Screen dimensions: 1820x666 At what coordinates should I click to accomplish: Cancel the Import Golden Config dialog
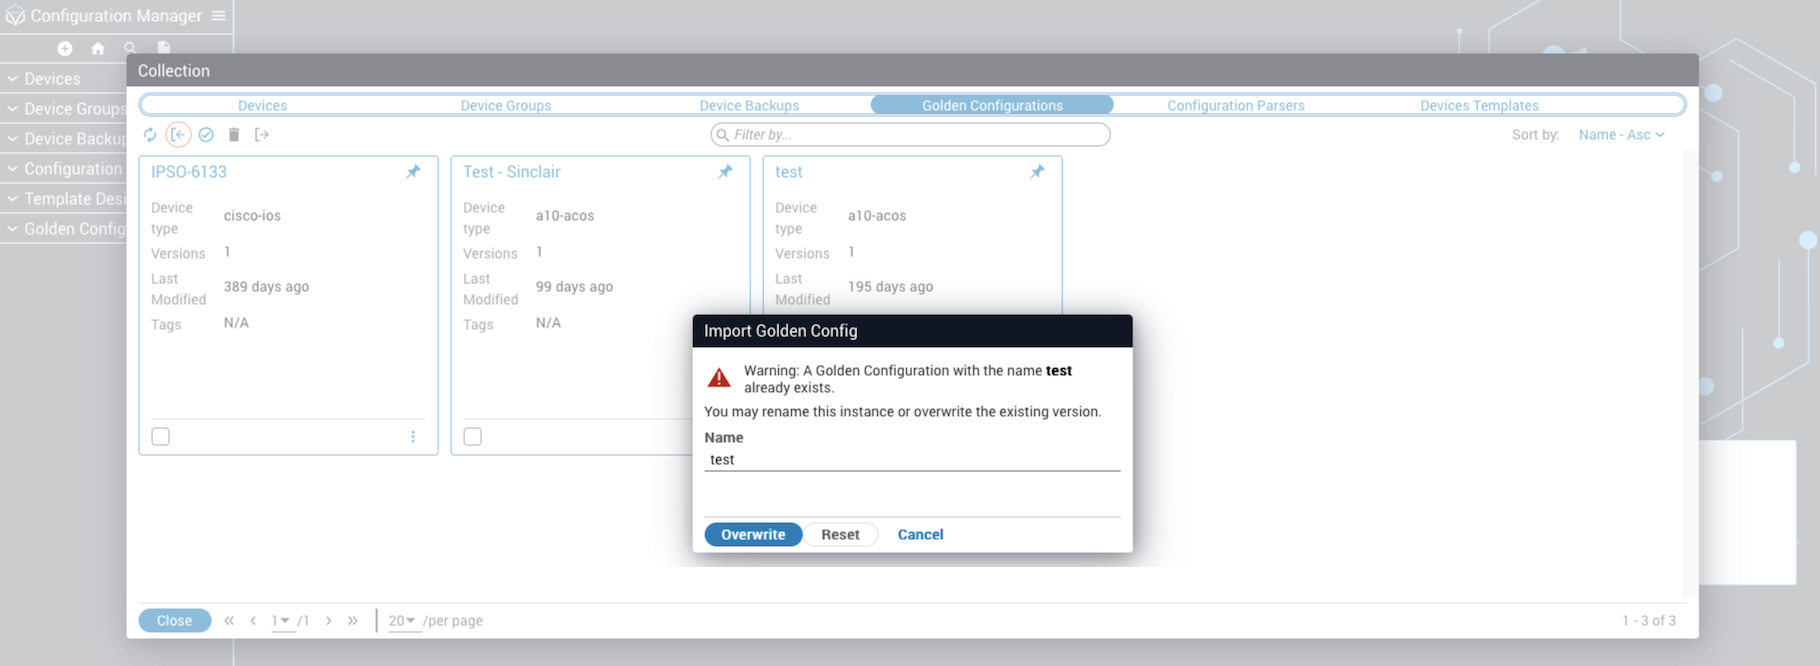coord(920,535)
